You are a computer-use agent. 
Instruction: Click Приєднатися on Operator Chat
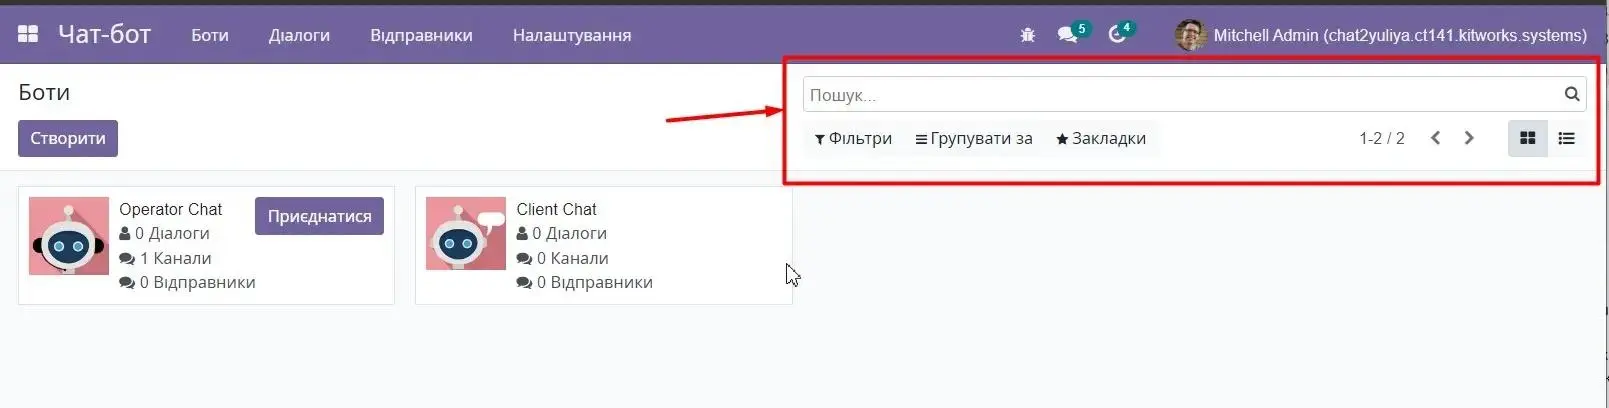click(x=319, y=216)
